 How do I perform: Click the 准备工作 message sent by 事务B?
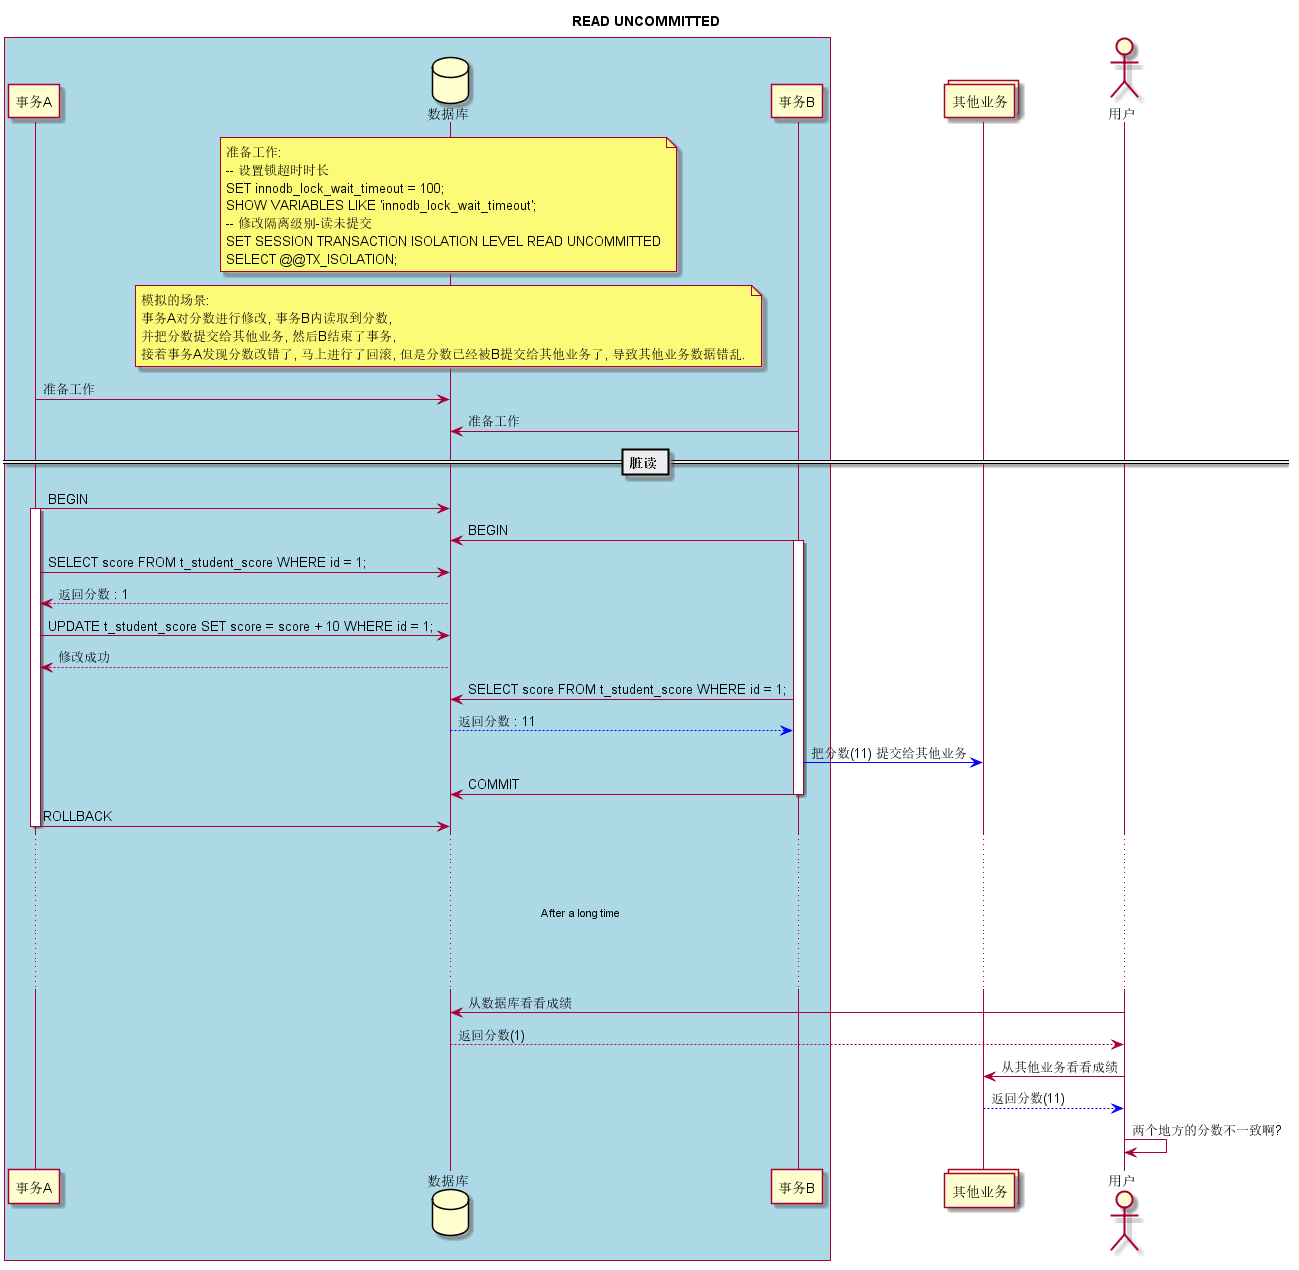tap(494, 421)
